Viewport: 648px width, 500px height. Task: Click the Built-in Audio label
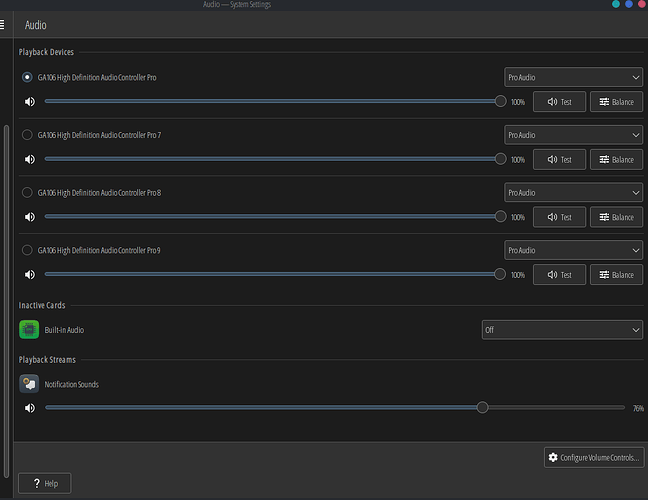coord(64,330)
